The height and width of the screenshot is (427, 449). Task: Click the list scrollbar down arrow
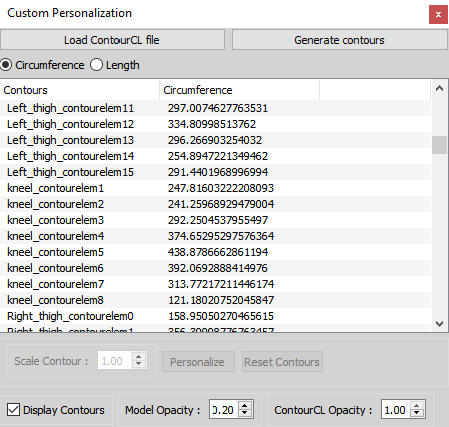439,324
